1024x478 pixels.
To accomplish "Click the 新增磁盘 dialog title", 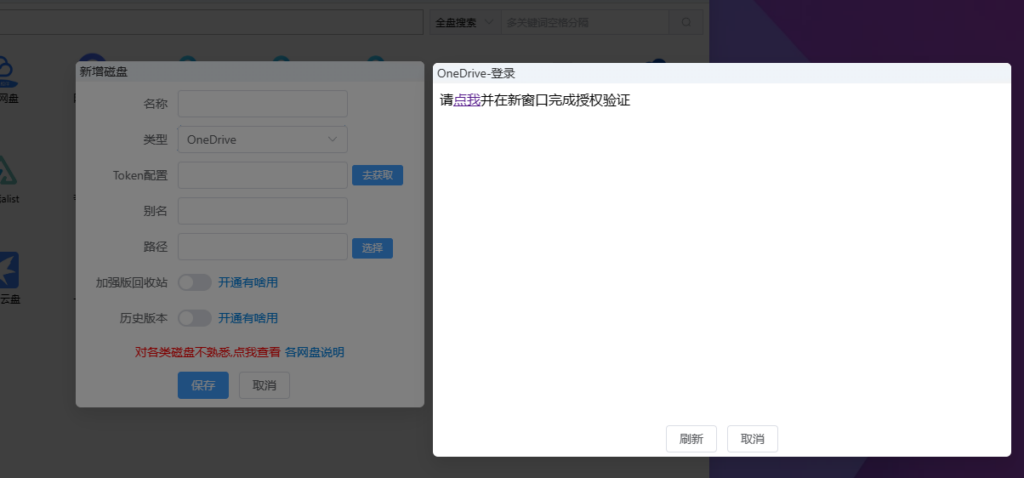I will [x=103, y=72].
